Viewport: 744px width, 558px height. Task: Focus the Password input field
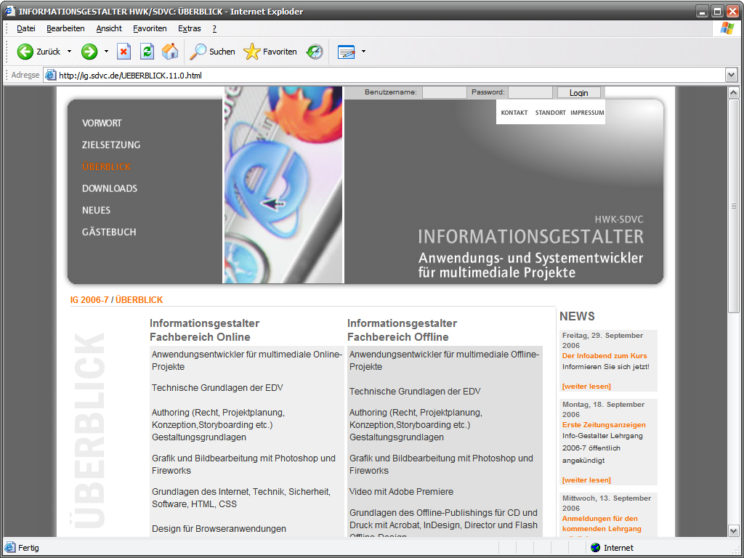pyautogui.click(x=530, y=93)
